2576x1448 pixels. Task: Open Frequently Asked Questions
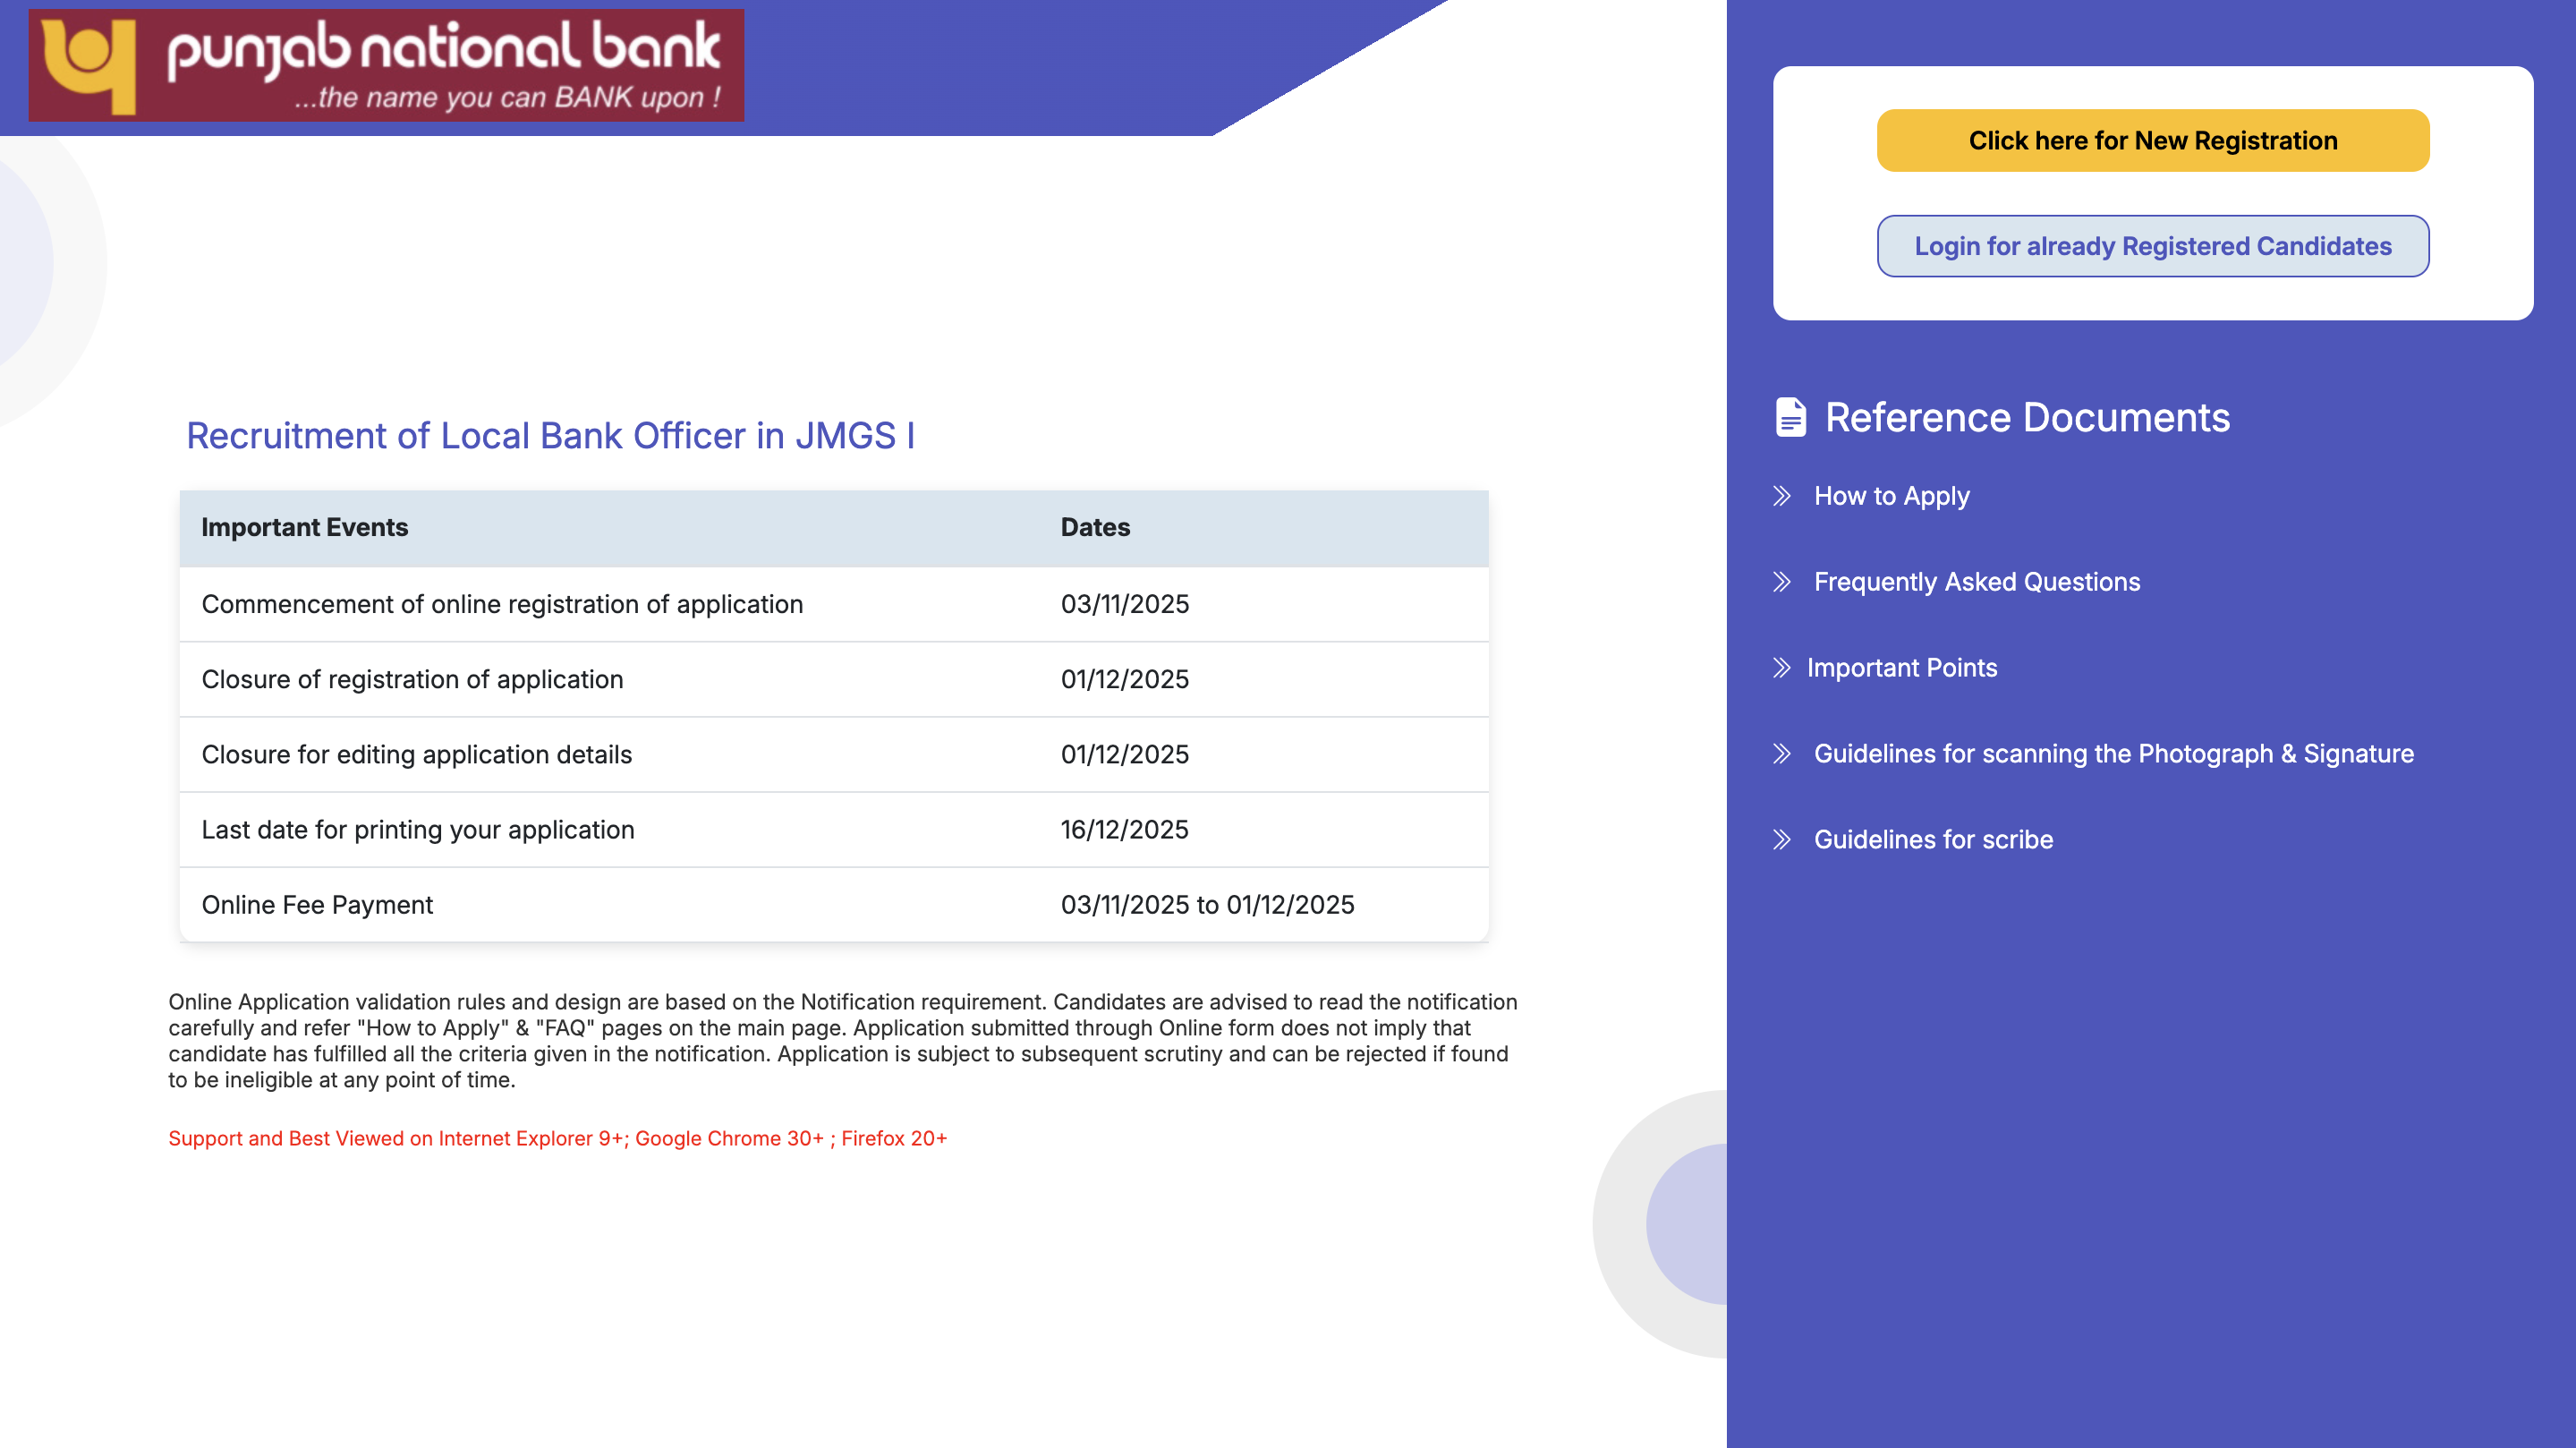tap(1977, 582)
